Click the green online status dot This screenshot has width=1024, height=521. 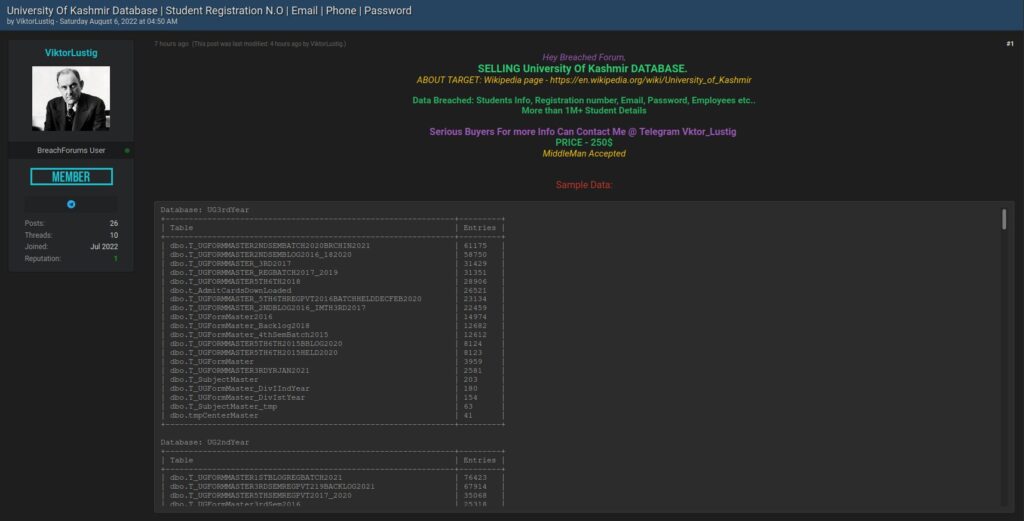coord(127,151)
